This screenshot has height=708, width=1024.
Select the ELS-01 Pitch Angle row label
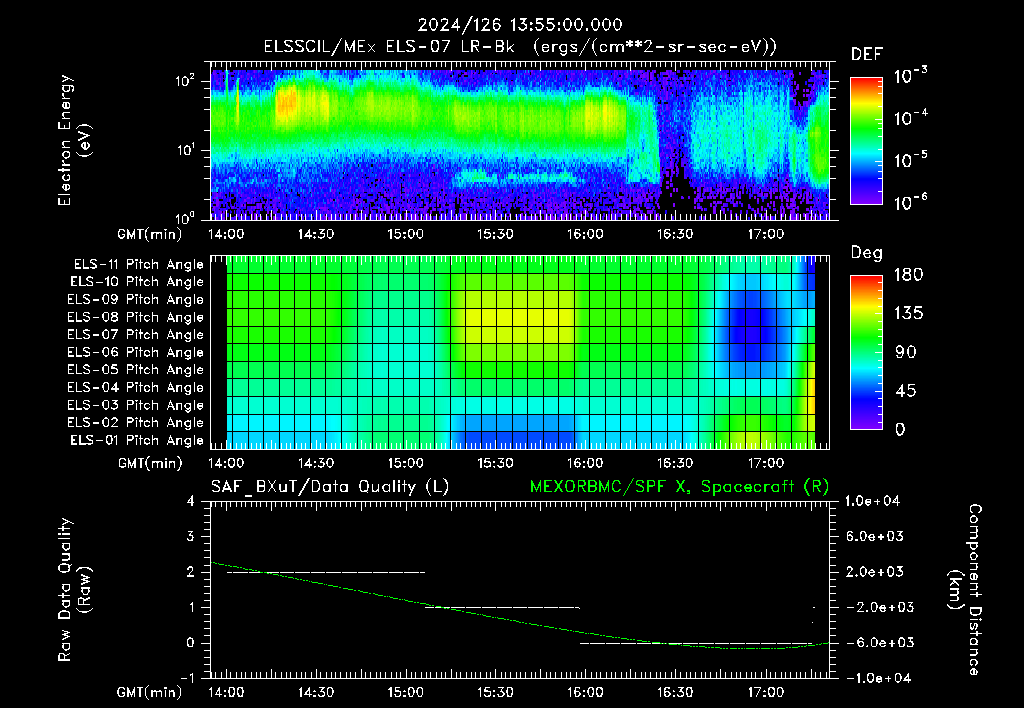click(x=137, y=440)
